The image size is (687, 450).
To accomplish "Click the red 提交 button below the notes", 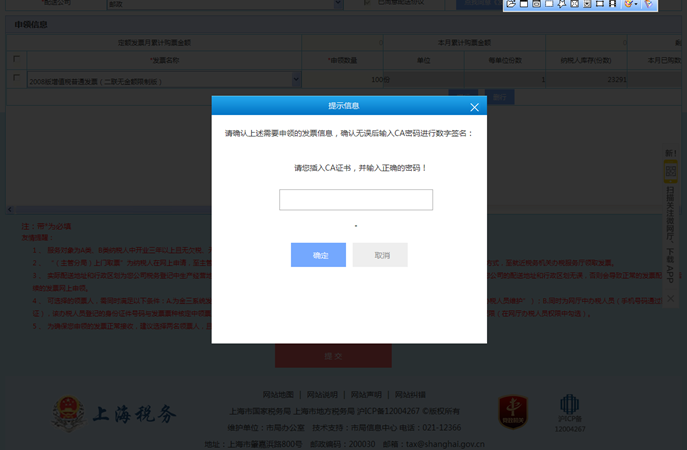I will pyautogui.click(x=333, y=356).
